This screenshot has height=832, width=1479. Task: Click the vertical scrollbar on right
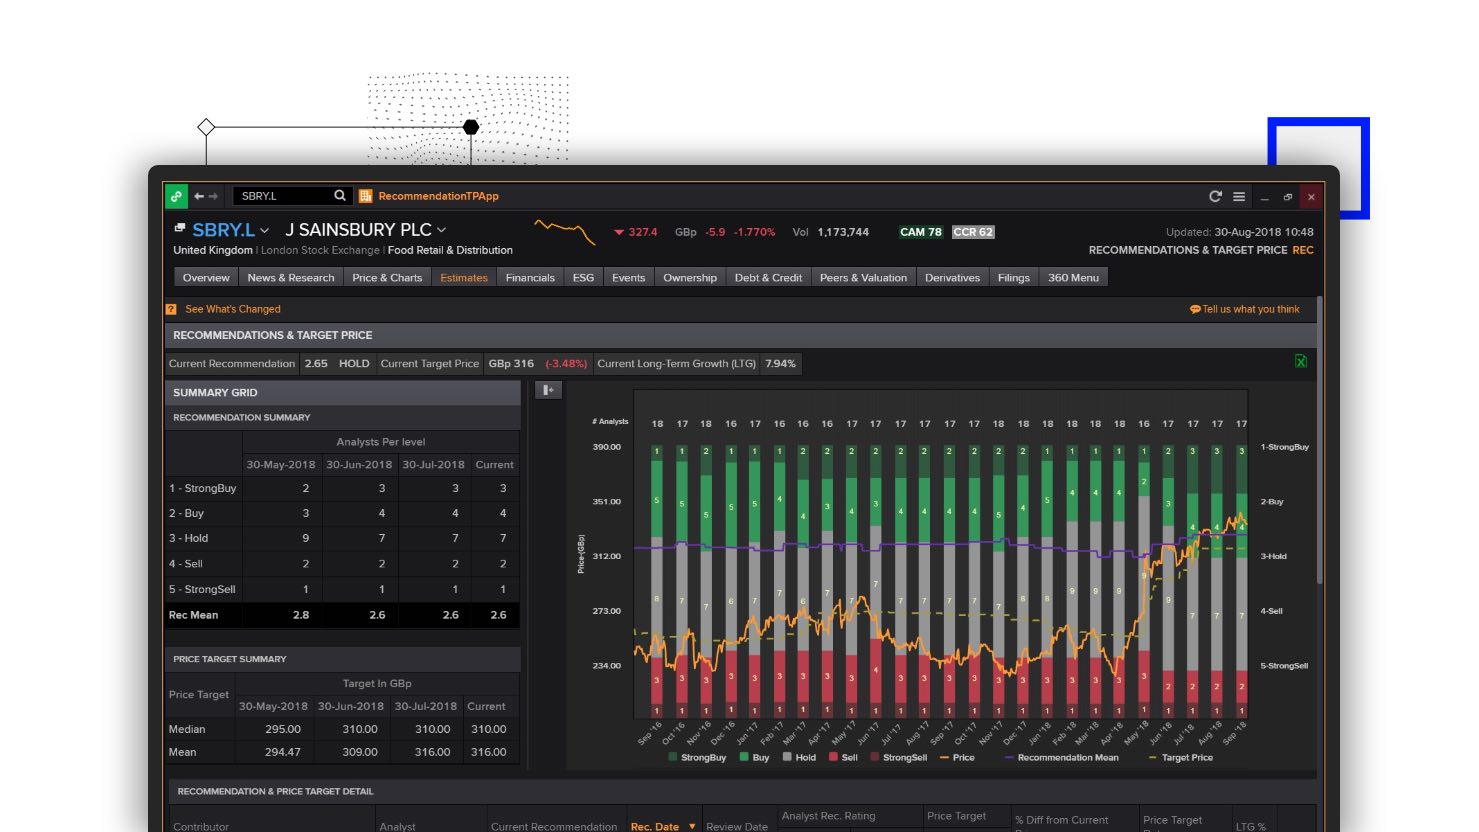(x=1320, y=440)
